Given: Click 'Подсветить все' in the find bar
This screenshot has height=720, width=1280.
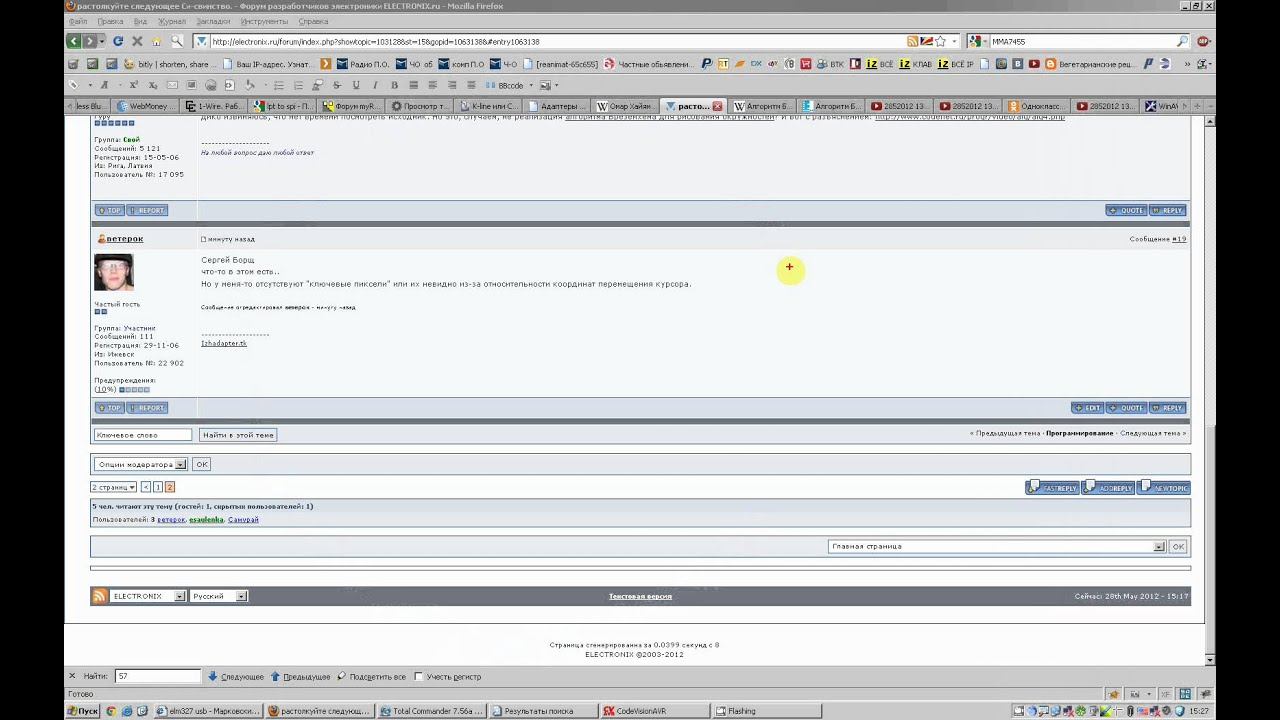Looking at the screenshot, I should (371, 677).
